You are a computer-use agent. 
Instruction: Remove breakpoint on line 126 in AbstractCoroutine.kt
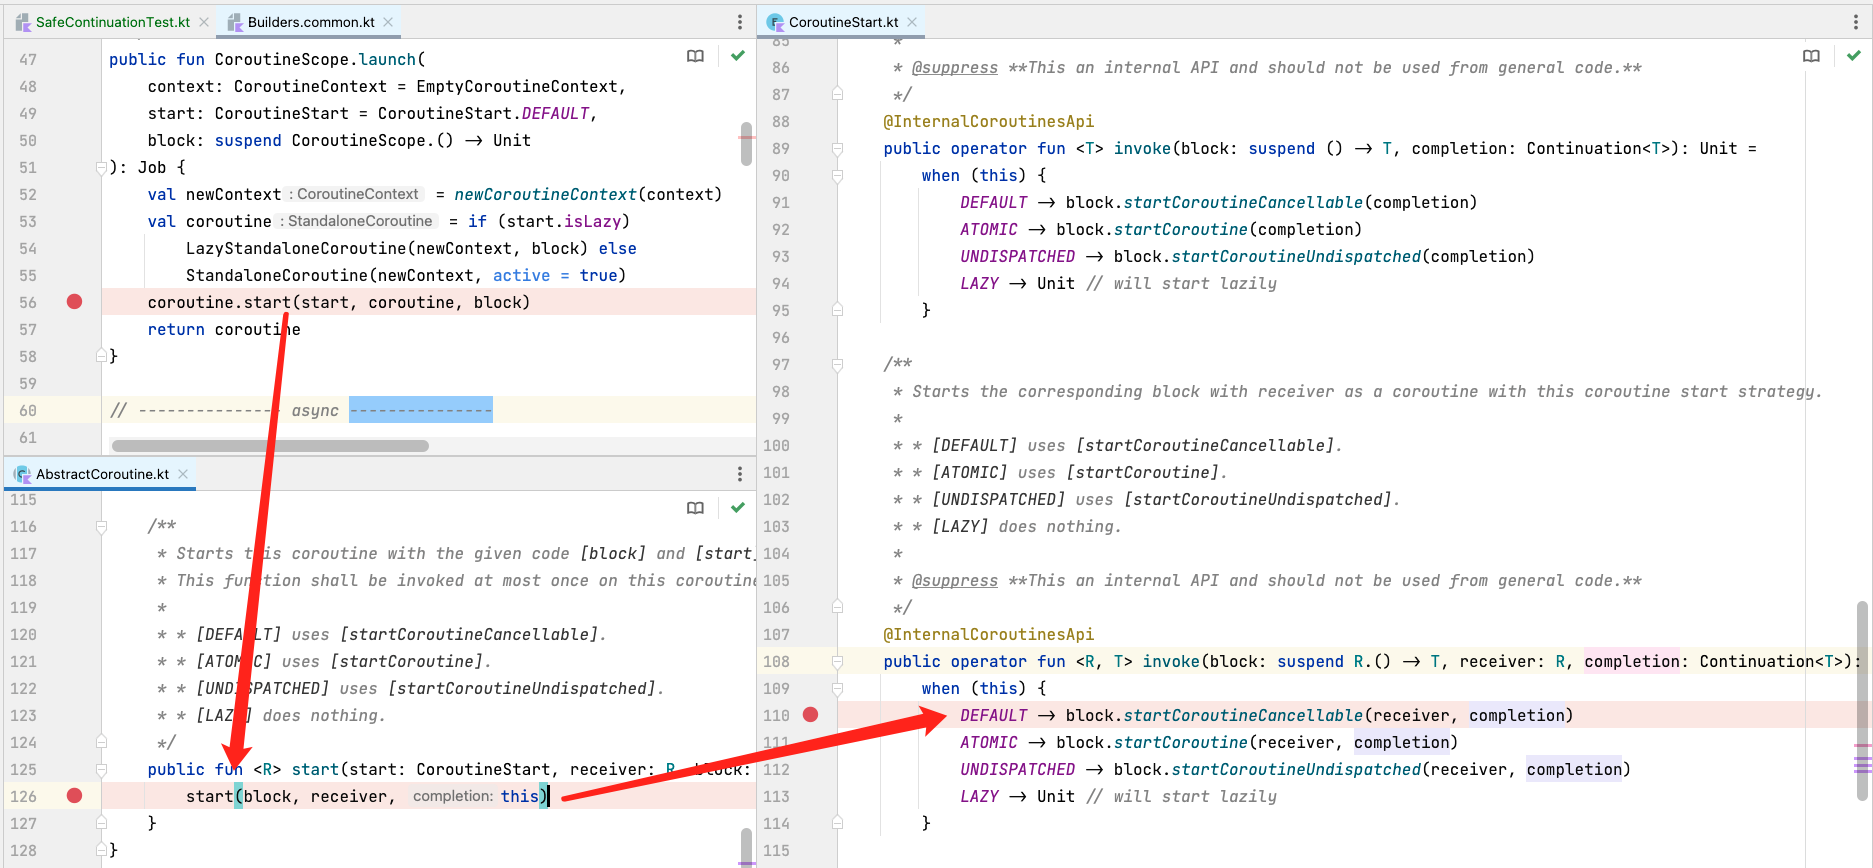coord(74,796)
